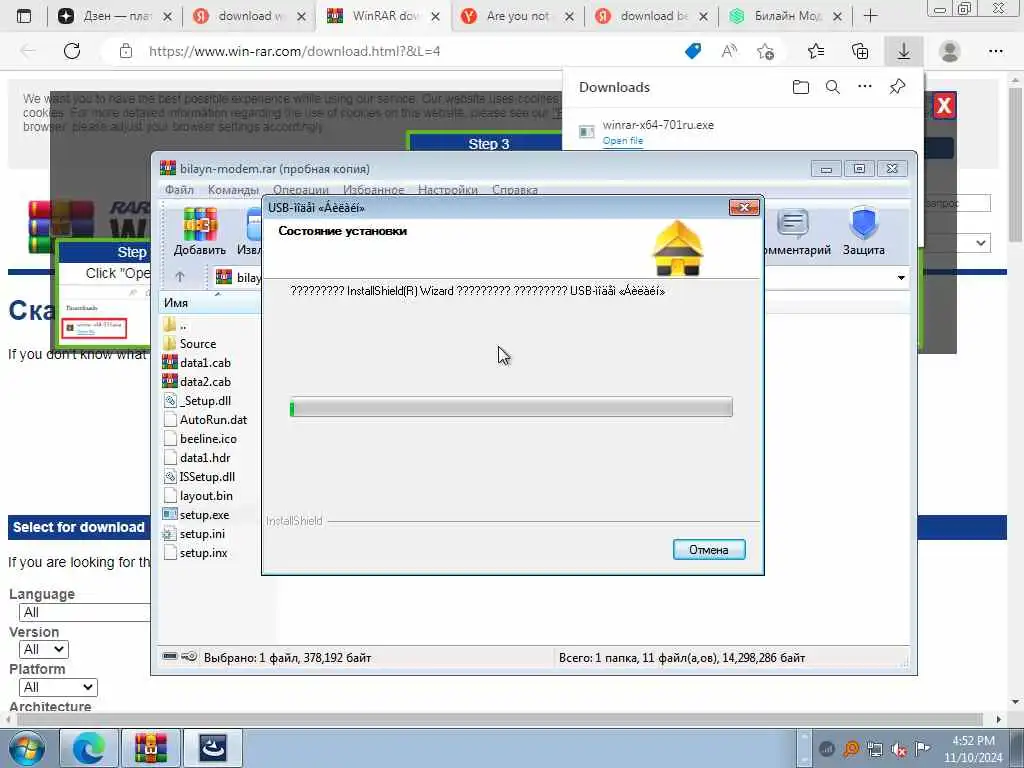
Task: Cancel the installation with Отмена button
Action: click(x=709, y=549)
